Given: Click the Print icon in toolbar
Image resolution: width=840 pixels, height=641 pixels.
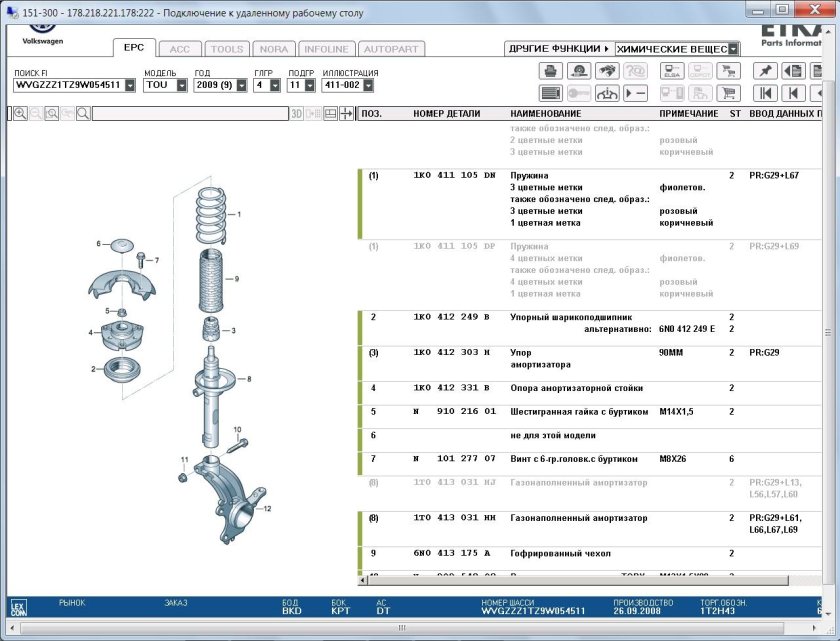Looking at the screenshot, I should (x=550, y=71).
